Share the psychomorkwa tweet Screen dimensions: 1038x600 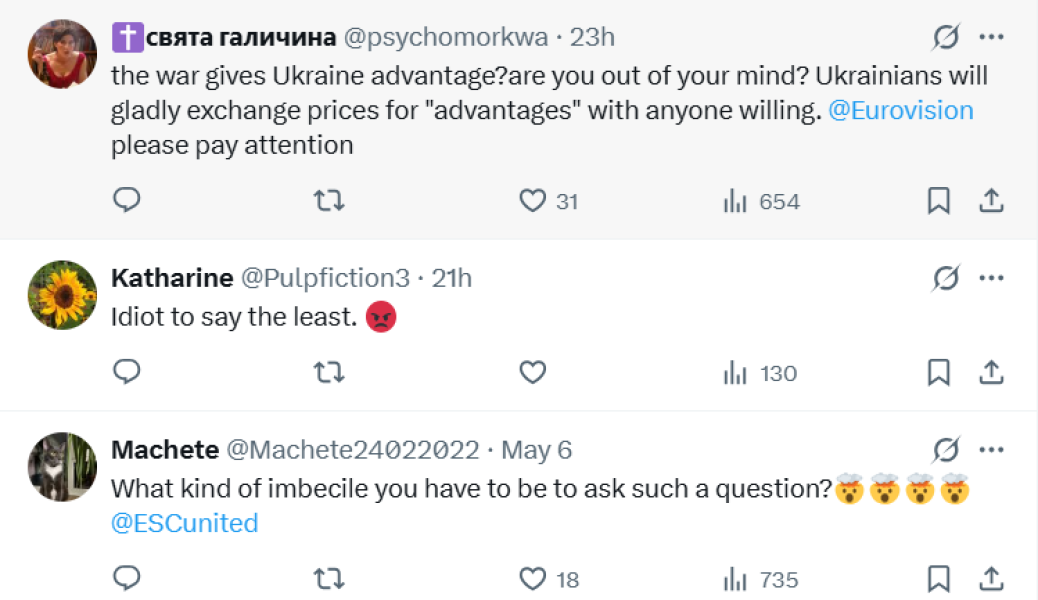pos(991,201)
